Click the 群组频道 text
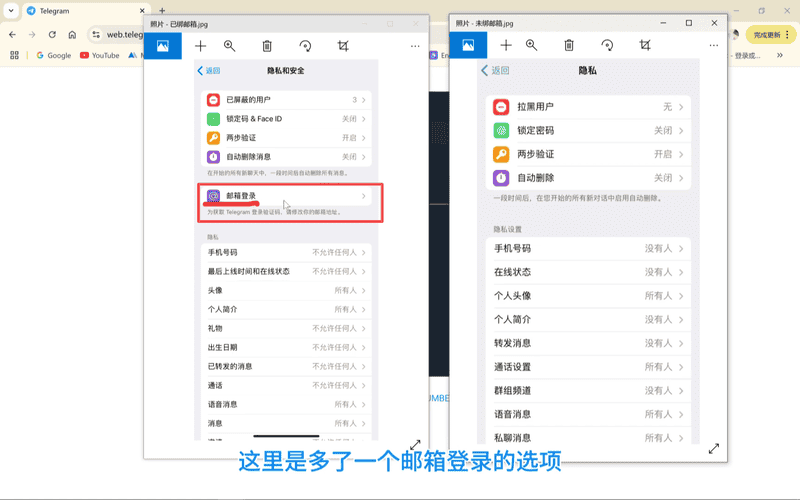 point(512,391)
